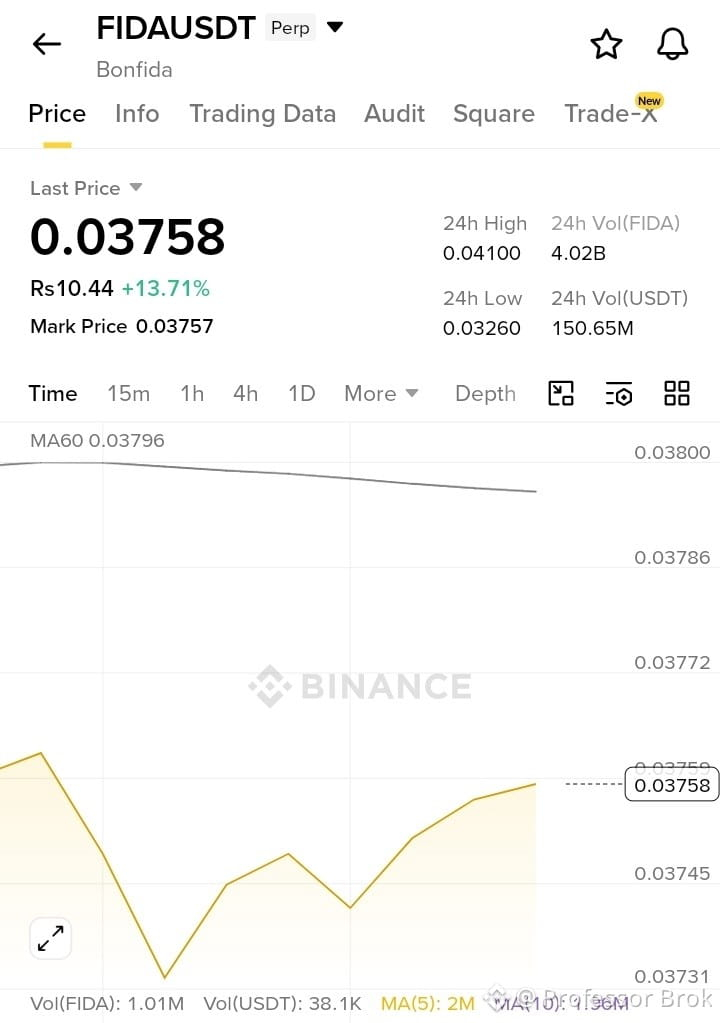720x1023 pixels.
Task: Select the 1h chart interval
Action: pyautogui.click(x=192, y=393)
